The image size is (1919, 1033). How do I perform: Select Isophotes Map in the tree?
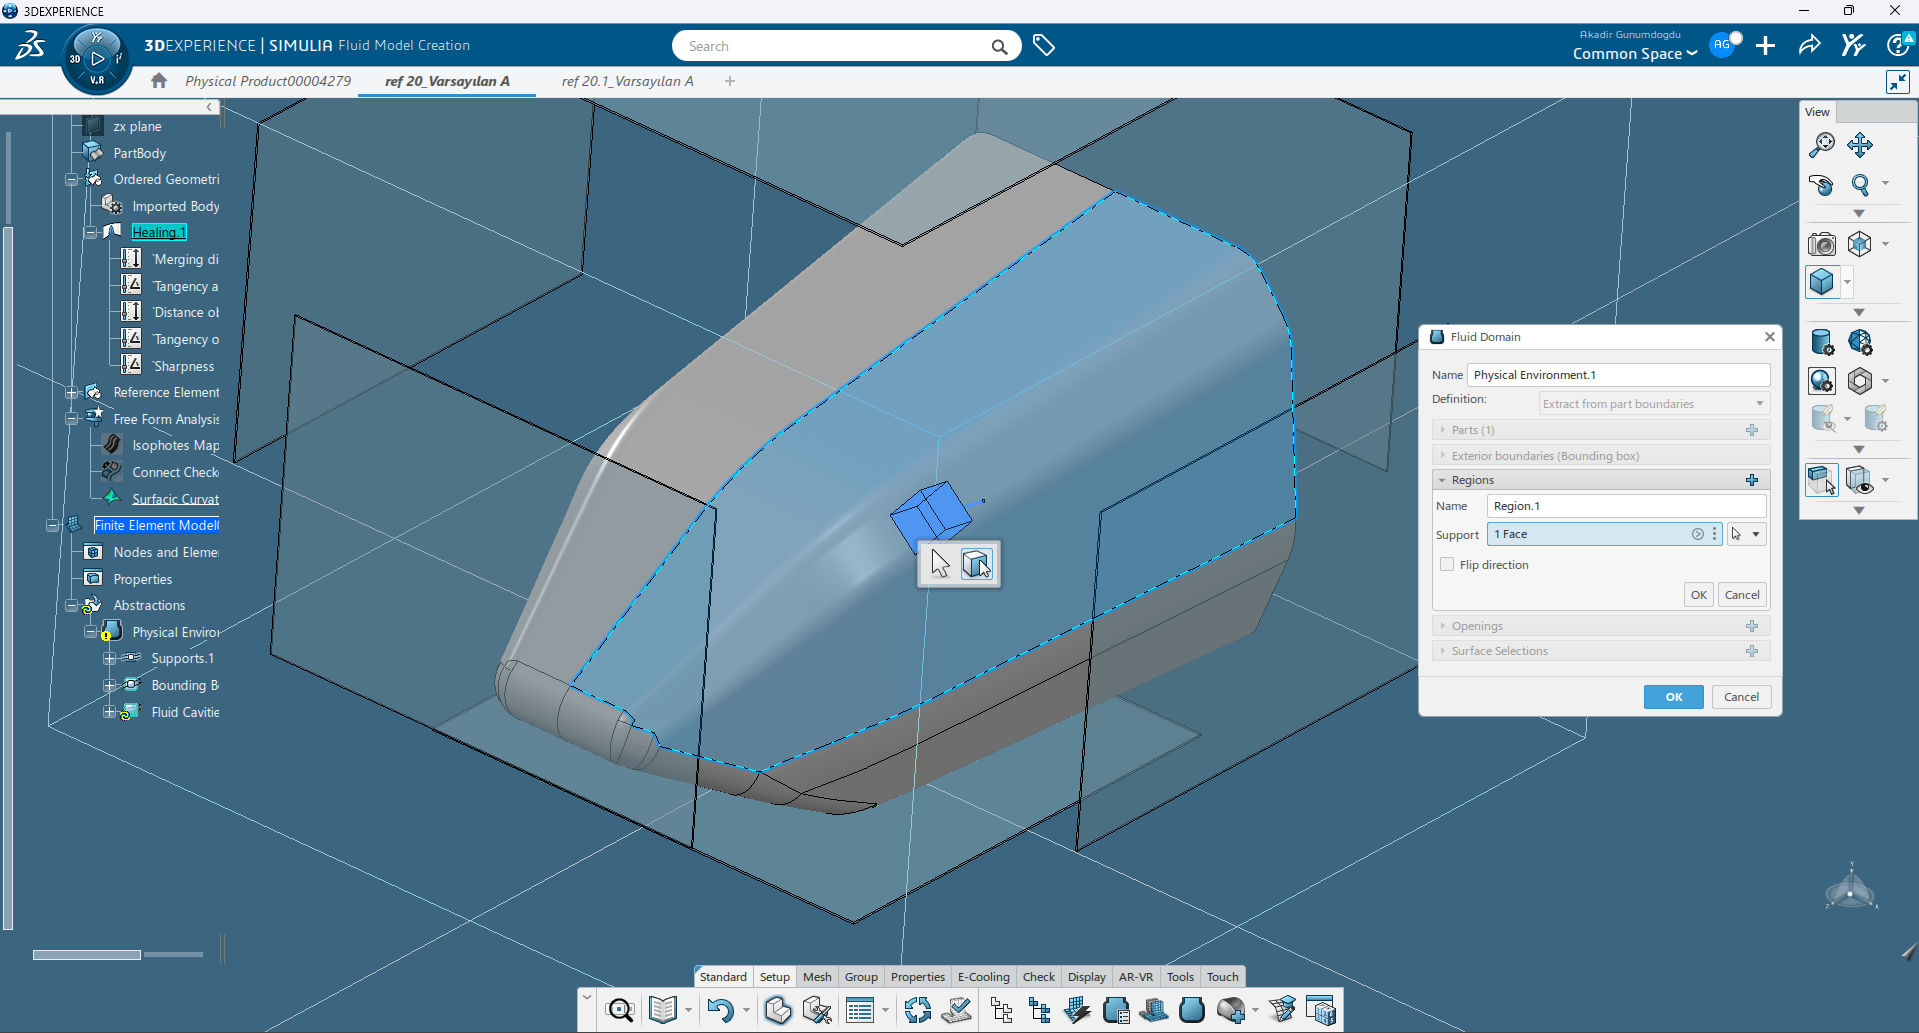(175, 446)
